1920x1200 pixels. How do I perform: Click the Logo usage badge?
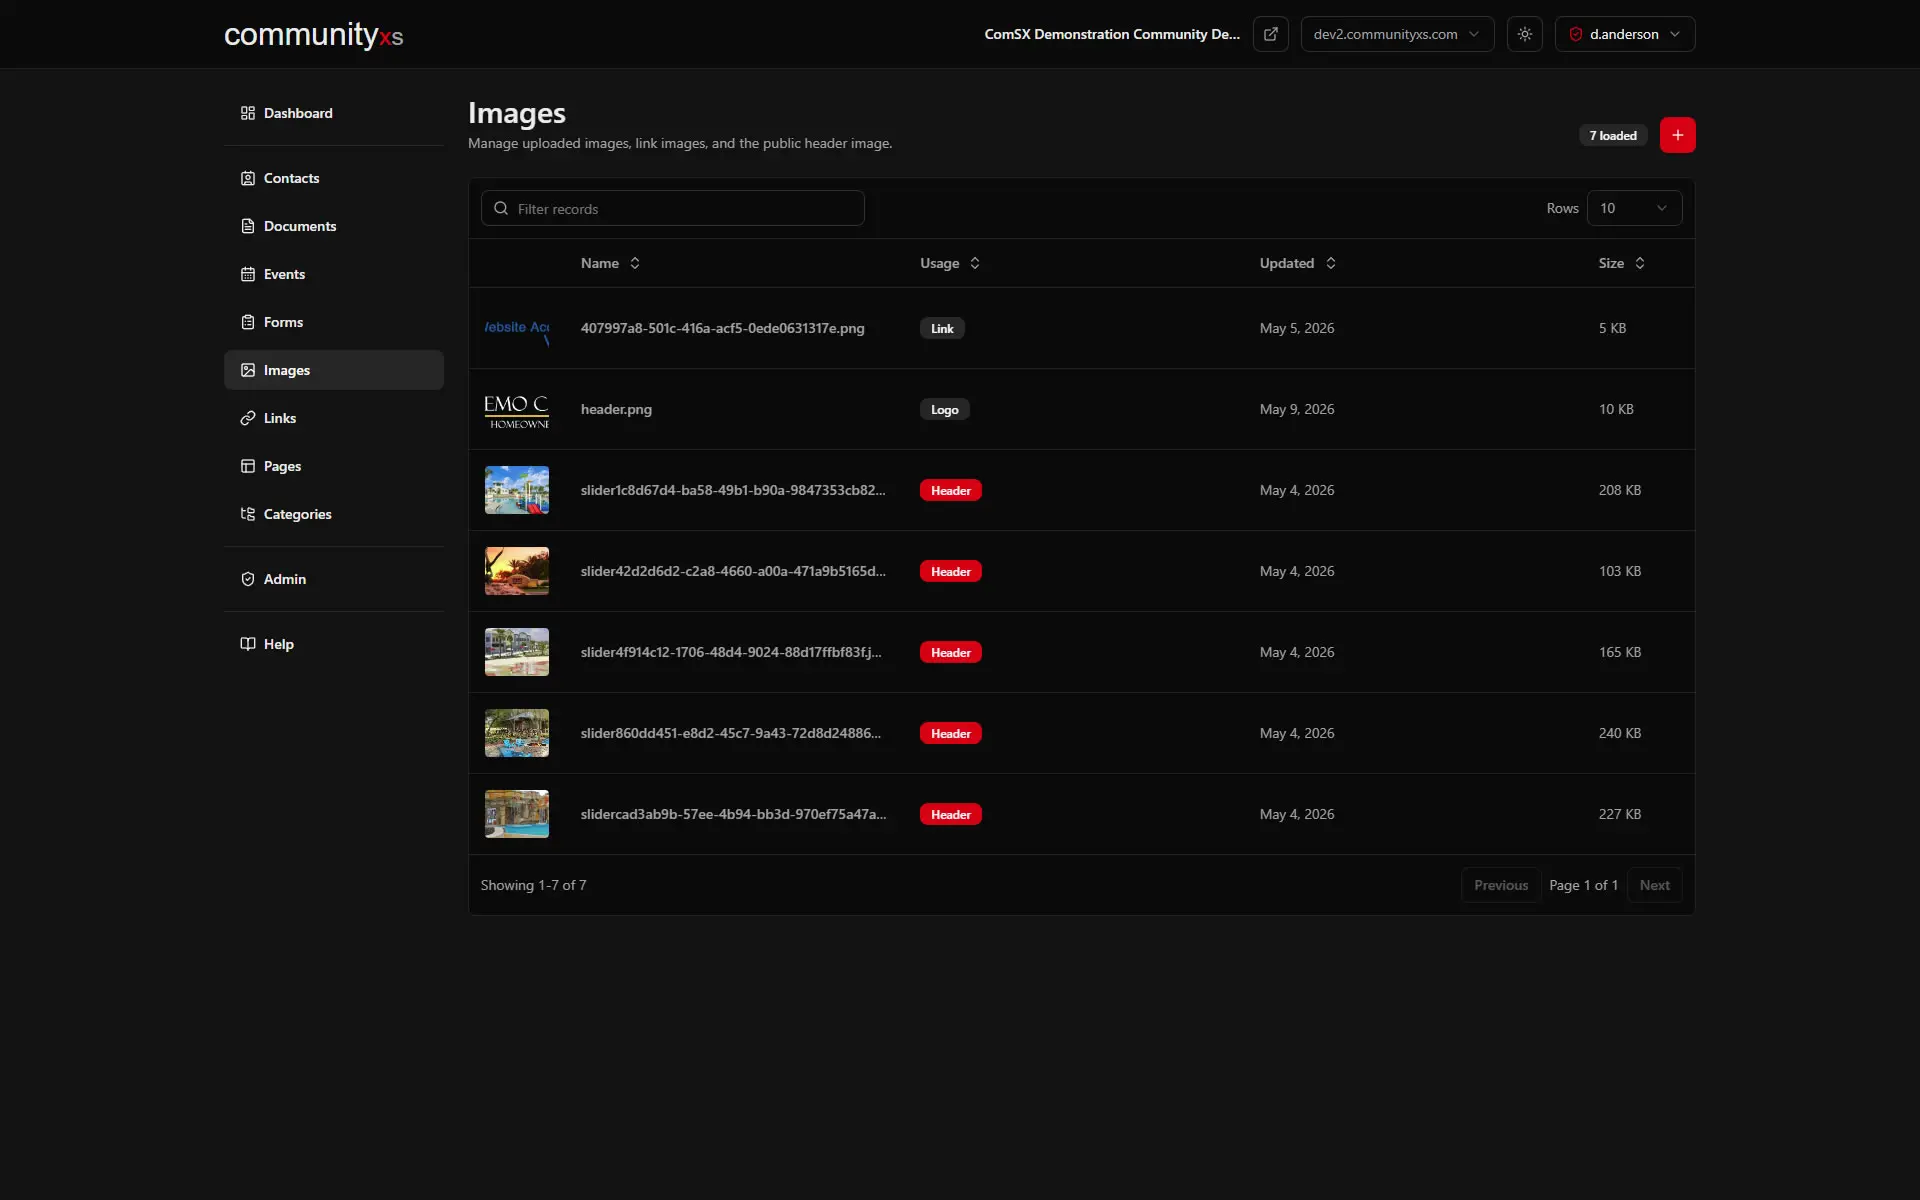(945, 409)
